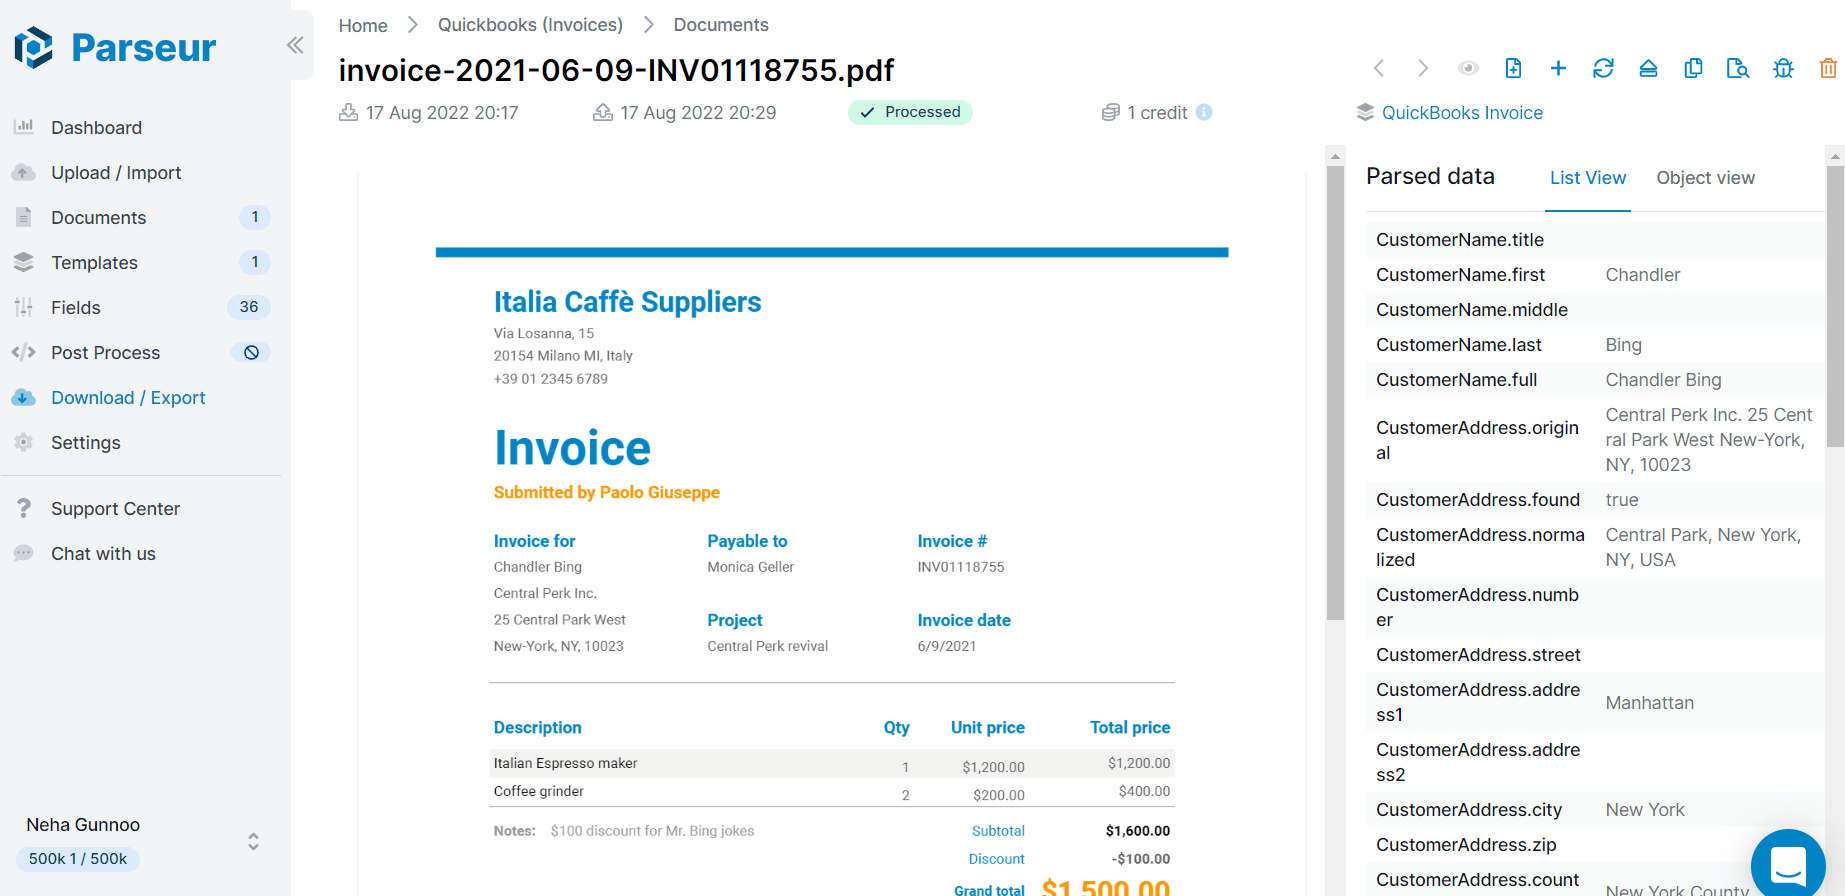
Task: Click the Fields count badge 36
Action: coord(249,307)
